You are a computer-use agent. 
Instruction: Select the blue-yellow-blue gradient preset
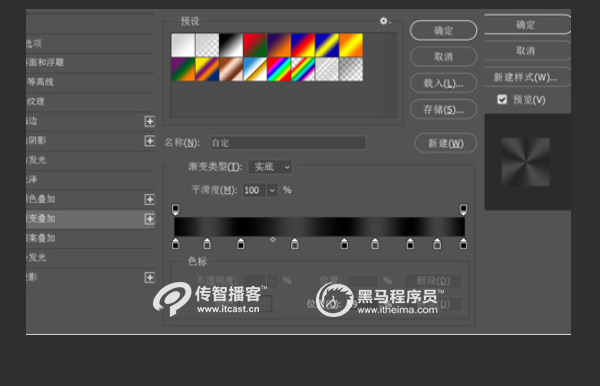tap(327, 45)
